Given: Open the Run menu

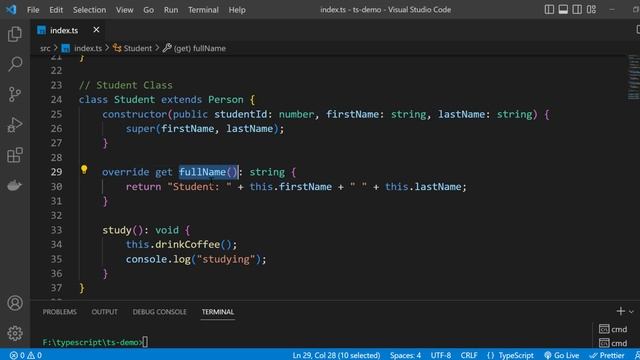Looking at the screenshot, I should 171,10.
